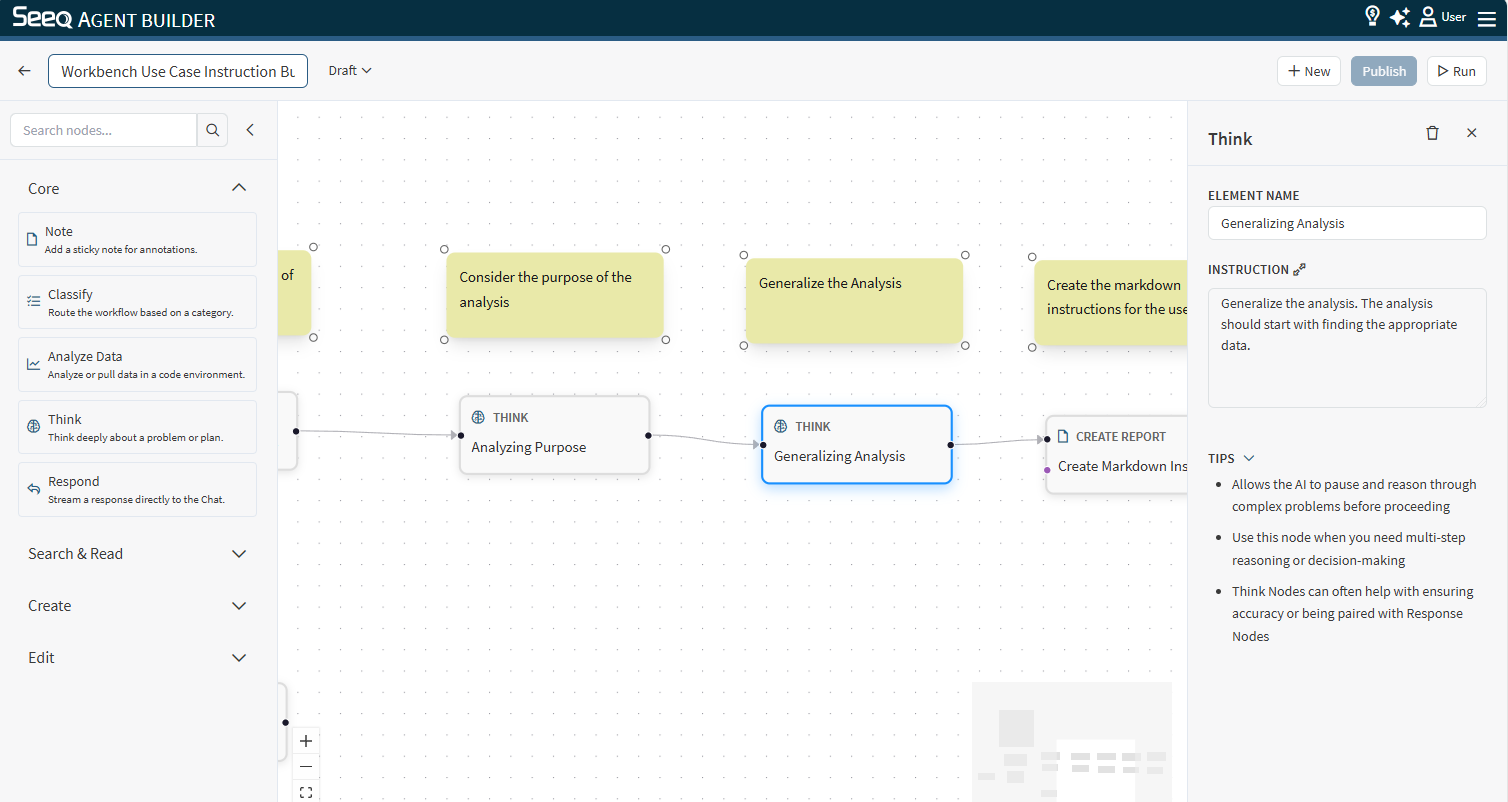1508x802 pixels.
Task: Collapse the Core section
Action: point(239,188)
